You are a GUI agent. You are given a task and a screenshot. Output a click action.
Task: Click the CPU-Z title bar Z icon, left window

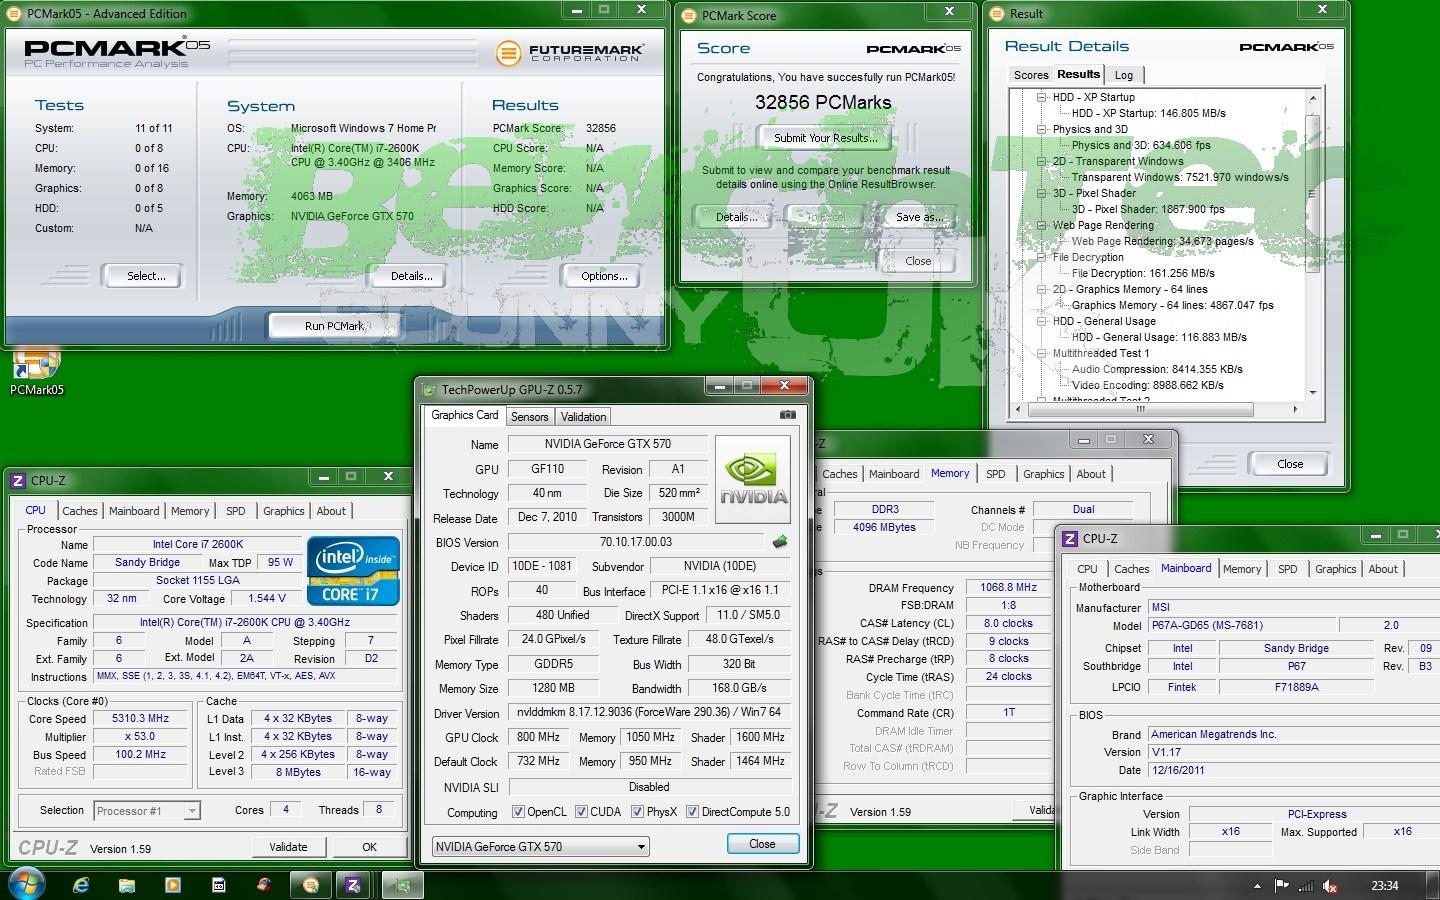click(17, 481)
